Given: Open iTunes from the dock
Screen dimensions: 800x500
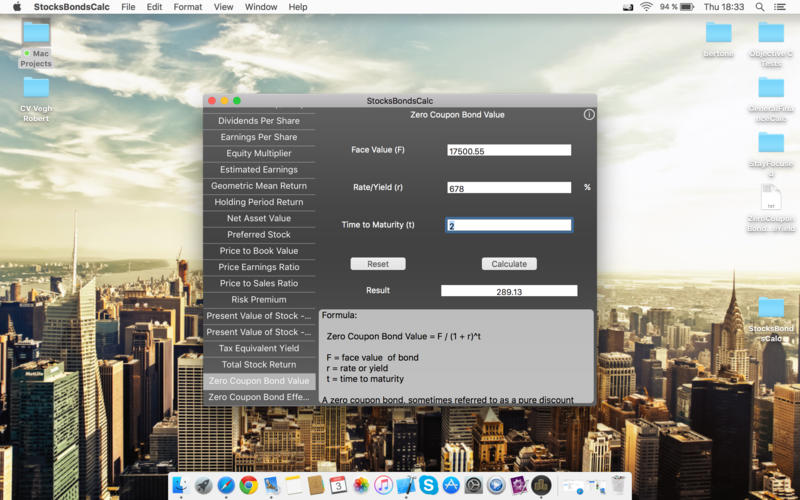Looking at the screenshot, I should pyautogui.click(x=383, y=485).
